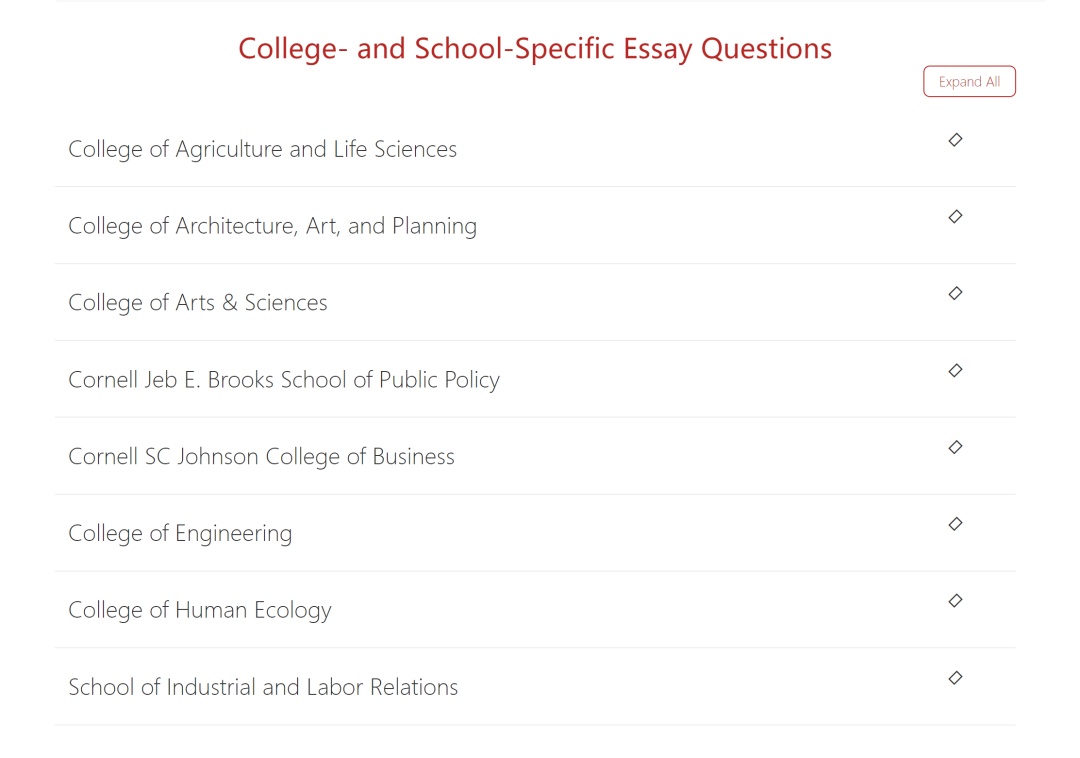Show Cornell Jeb E. Brooks School of Public Policy essays

pyautogui.click(x=284, y=380)
